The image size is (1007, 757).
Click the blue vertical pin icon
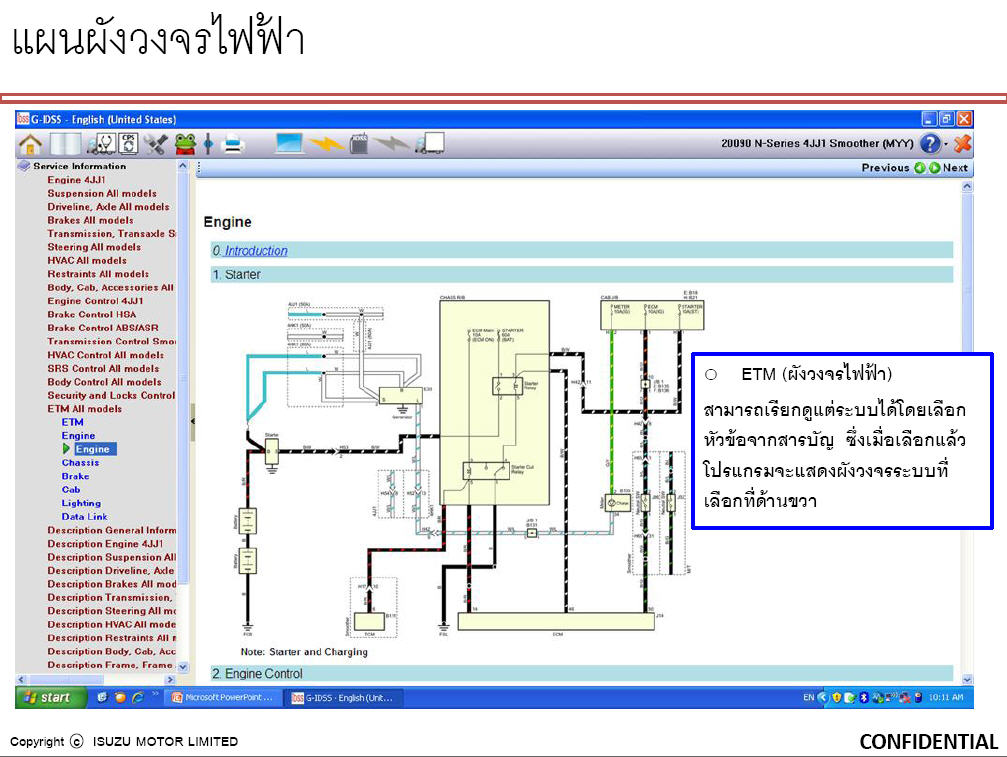(208, 144)
